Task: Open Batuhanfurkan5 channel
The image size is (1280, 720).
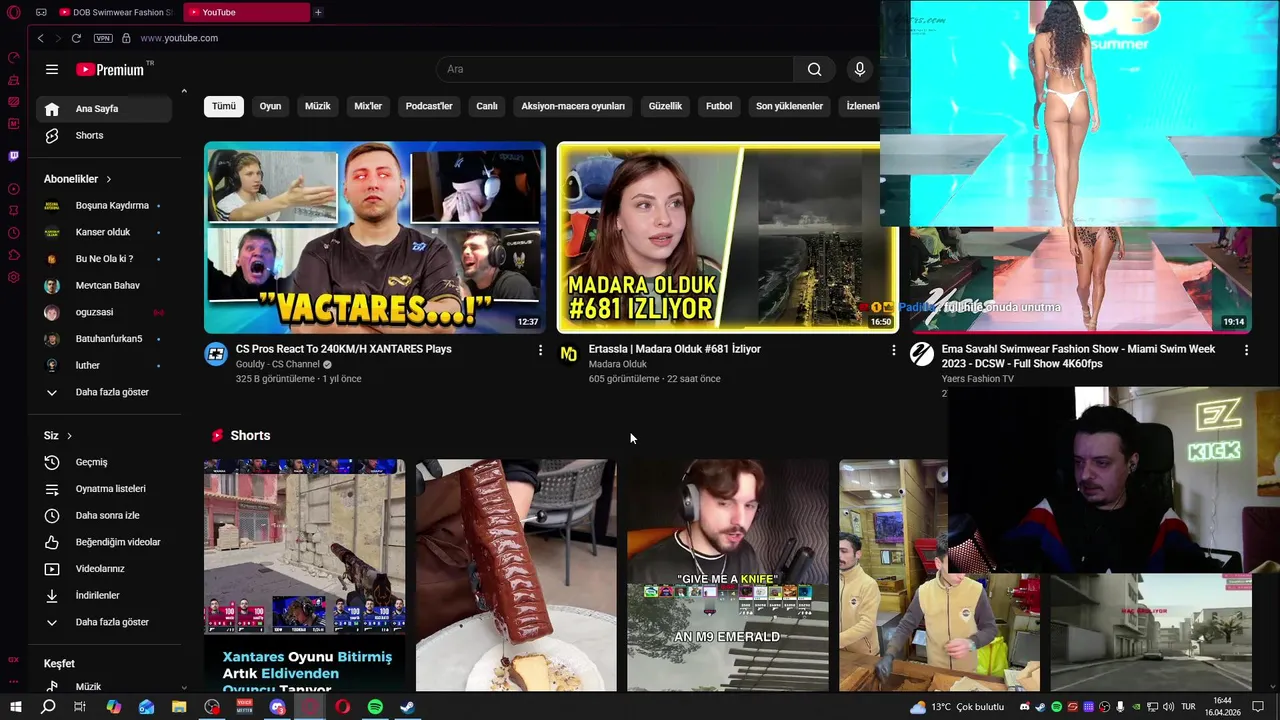Action: tap(104, 339)
